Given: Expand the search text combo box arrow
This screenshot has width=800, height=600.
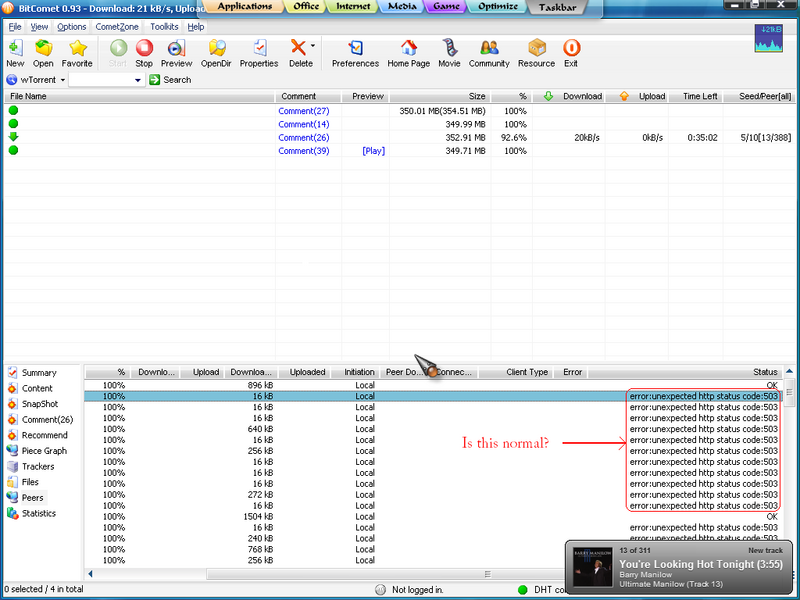Looking at the screenshot, I should (x=137, y=80).
